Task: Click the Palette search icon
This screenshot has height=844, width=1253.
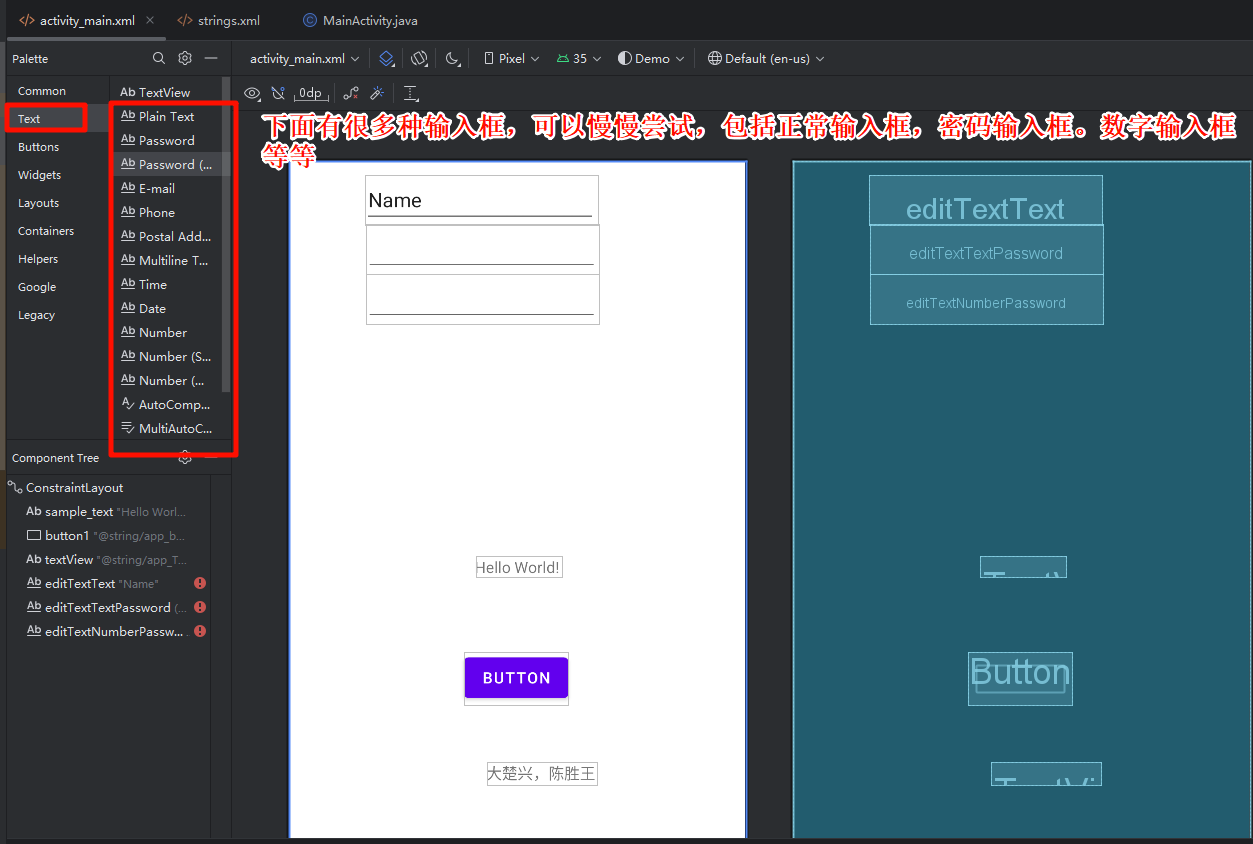Action: click(x=159, y=59)
